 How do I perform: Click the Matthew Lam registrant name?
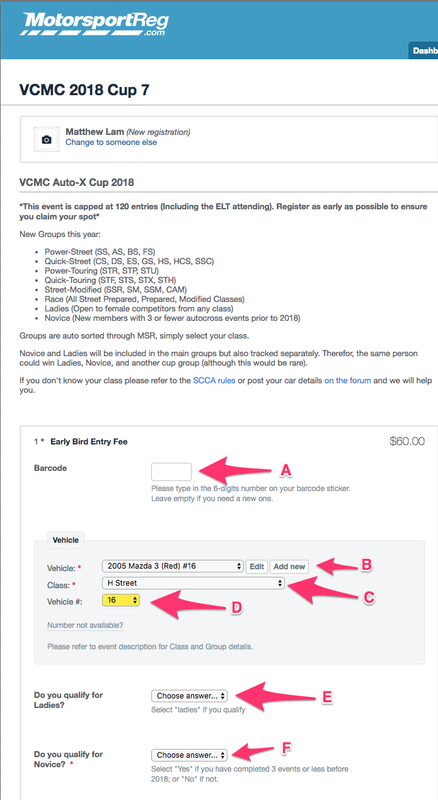[95, 132]
